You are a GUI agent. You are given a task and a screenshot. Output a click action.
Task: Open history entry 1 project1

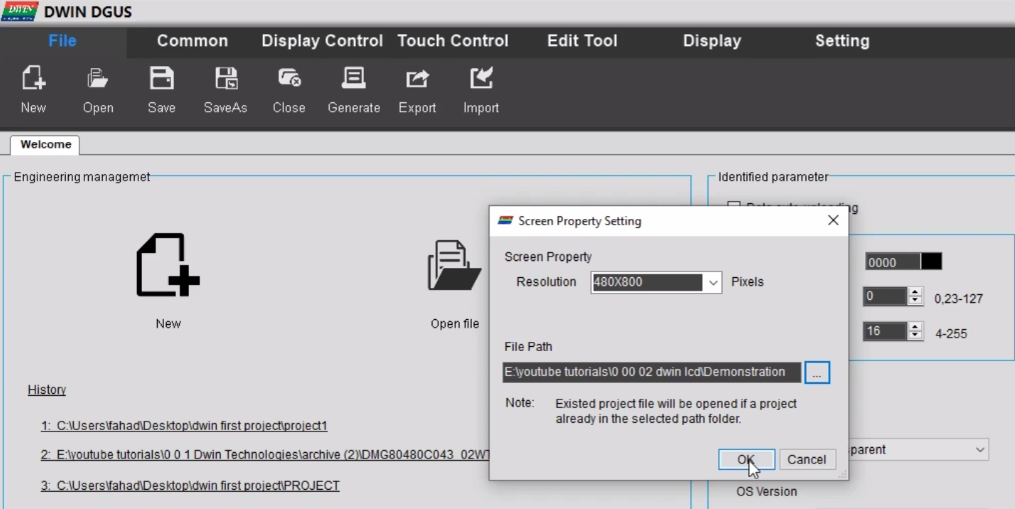(x=184, y=425)
